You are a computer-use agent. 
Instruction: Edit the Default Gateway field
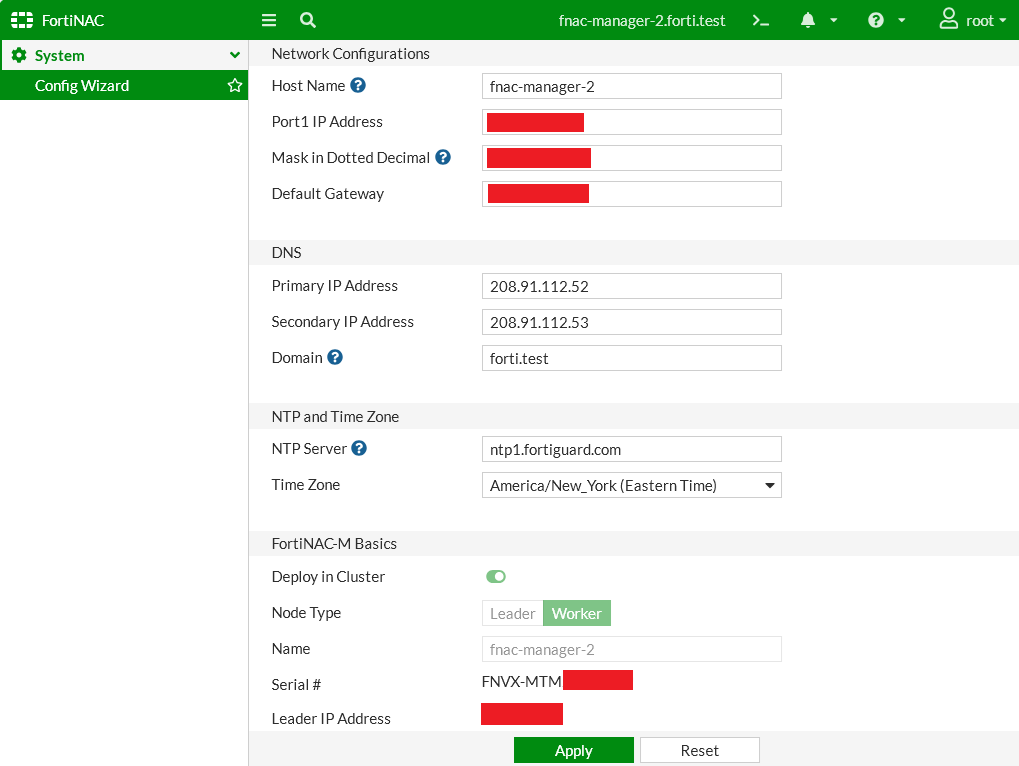632,194
